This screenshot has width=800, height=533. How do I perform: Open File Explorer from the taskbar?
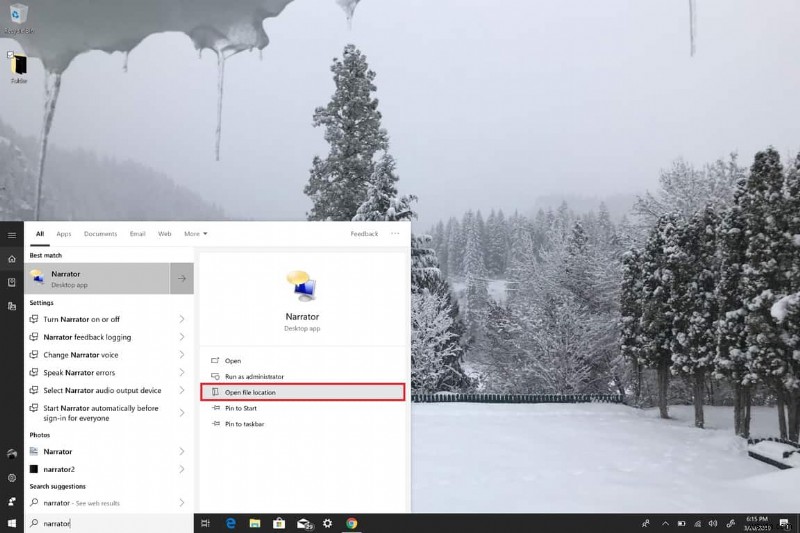(255, 523)
